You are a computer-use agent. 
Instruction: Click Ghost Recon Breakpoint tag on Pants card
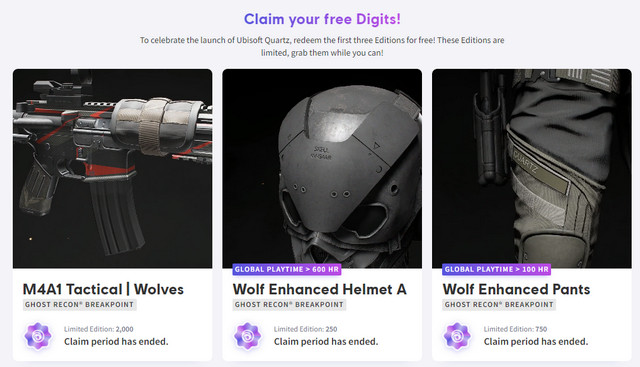pos(499,305)
